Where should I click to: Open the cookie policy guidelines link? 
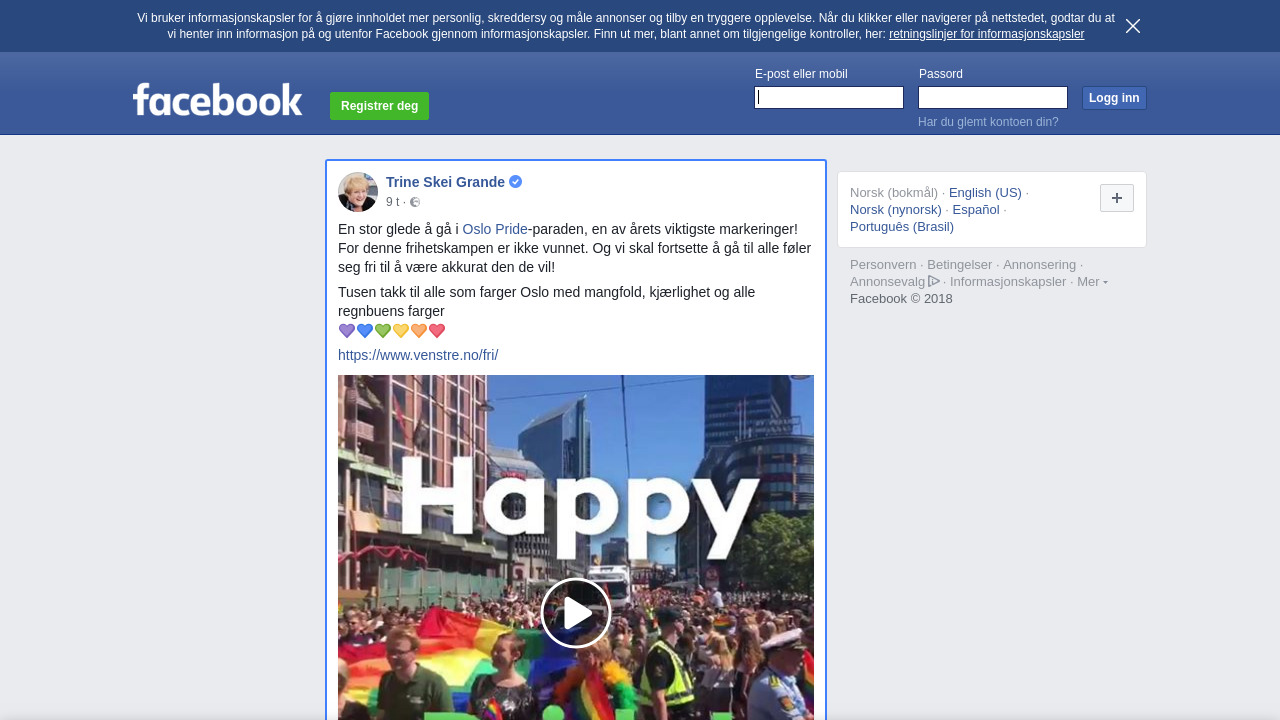tap(986, 34)
